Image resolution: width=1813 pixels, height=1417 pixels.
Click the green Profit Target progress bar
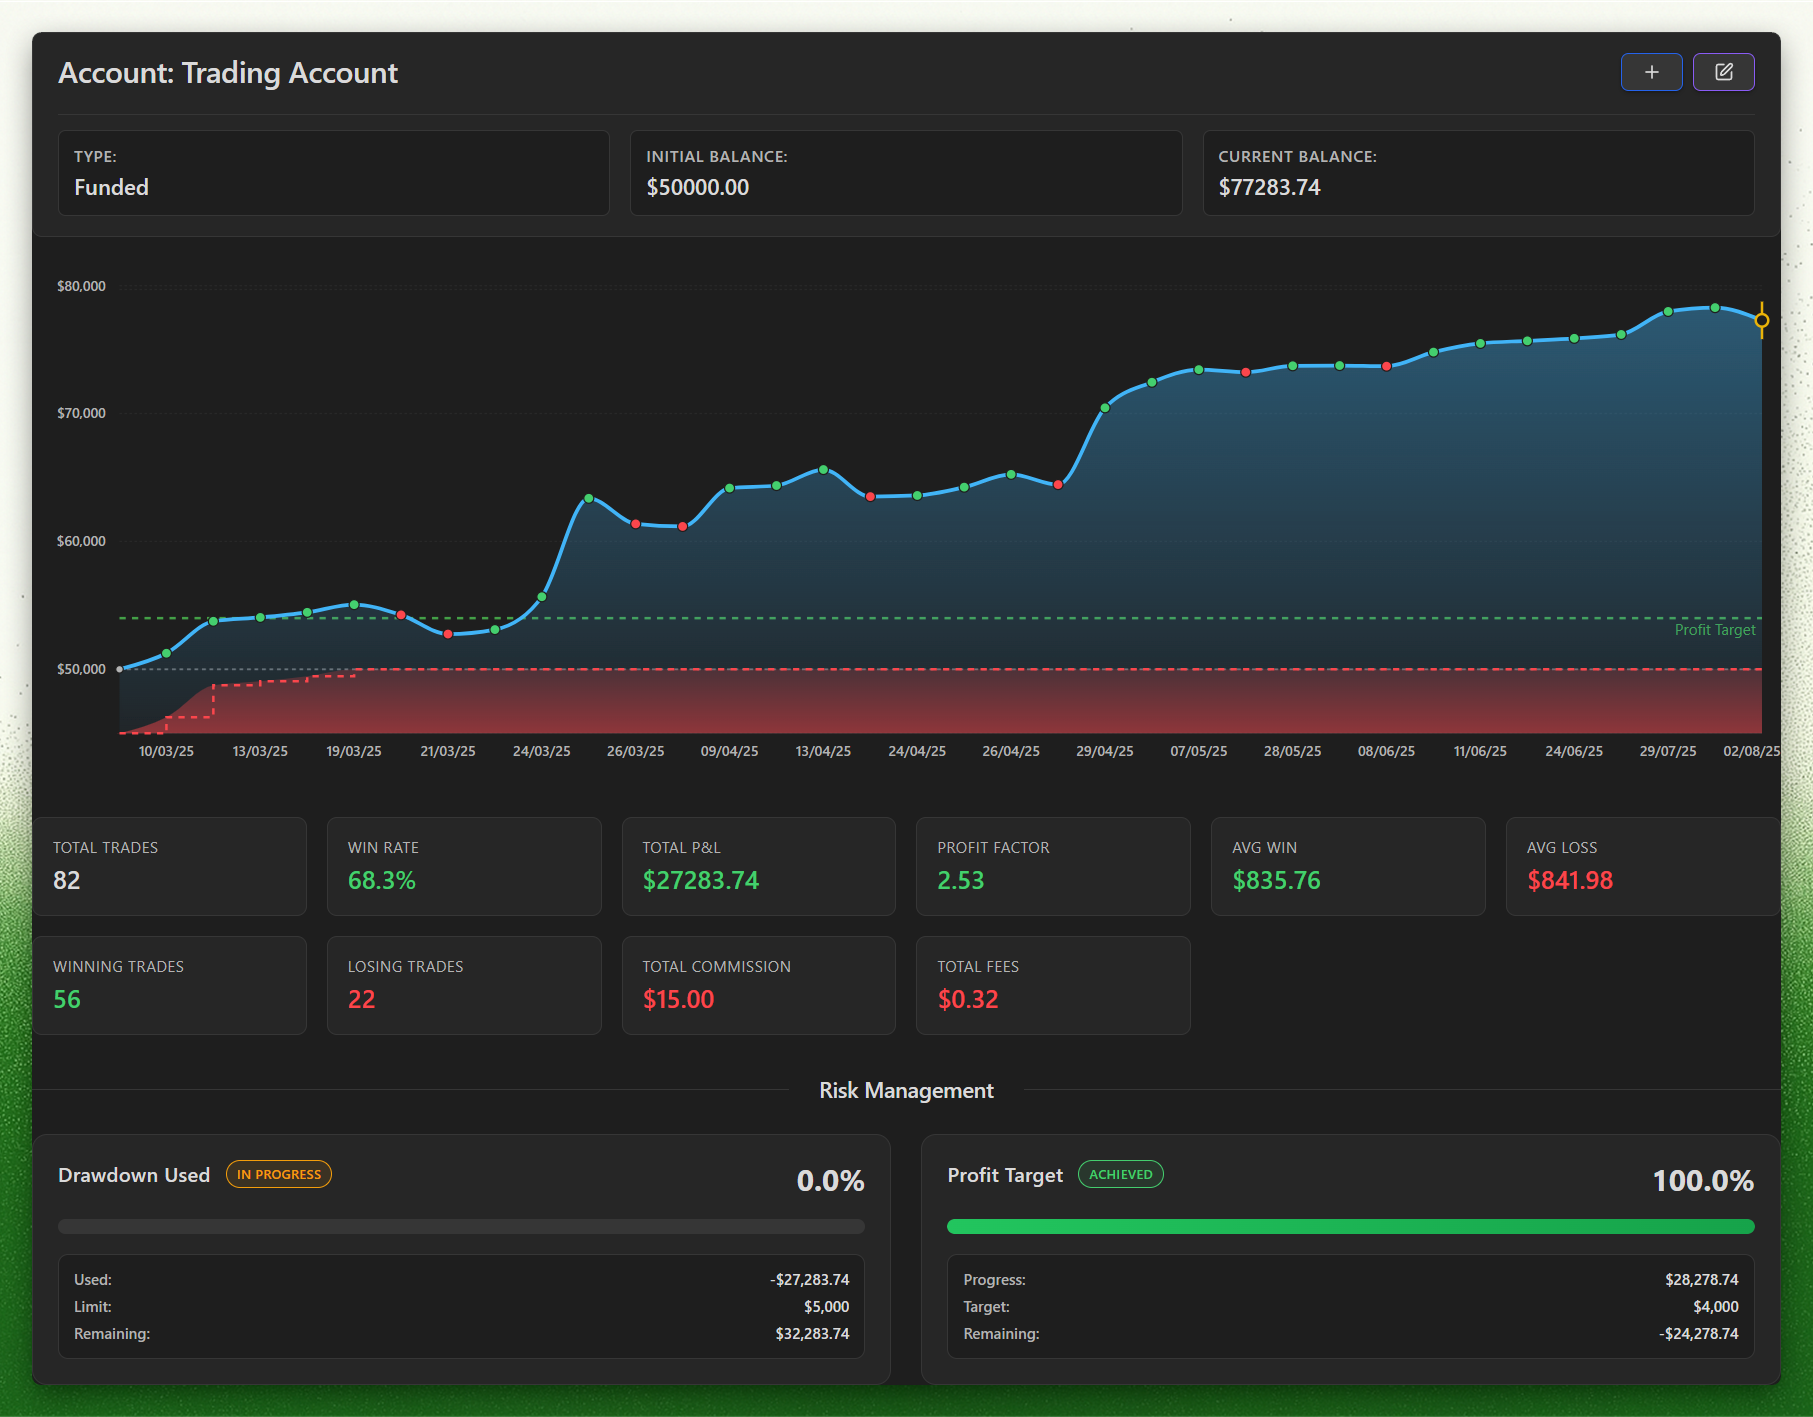pyautogui.click(x=1350, y=1226)
